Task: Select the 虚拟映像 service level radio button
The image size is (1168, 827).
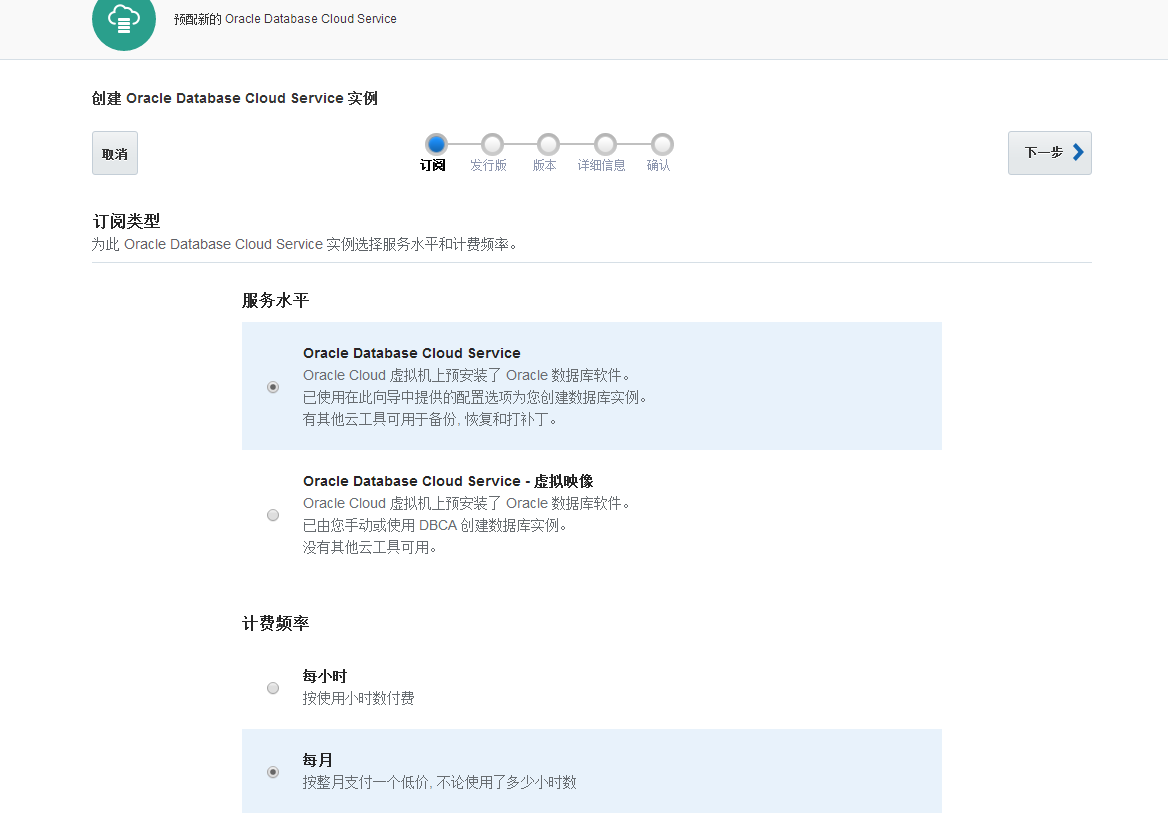Action: [x=273, y=515]
